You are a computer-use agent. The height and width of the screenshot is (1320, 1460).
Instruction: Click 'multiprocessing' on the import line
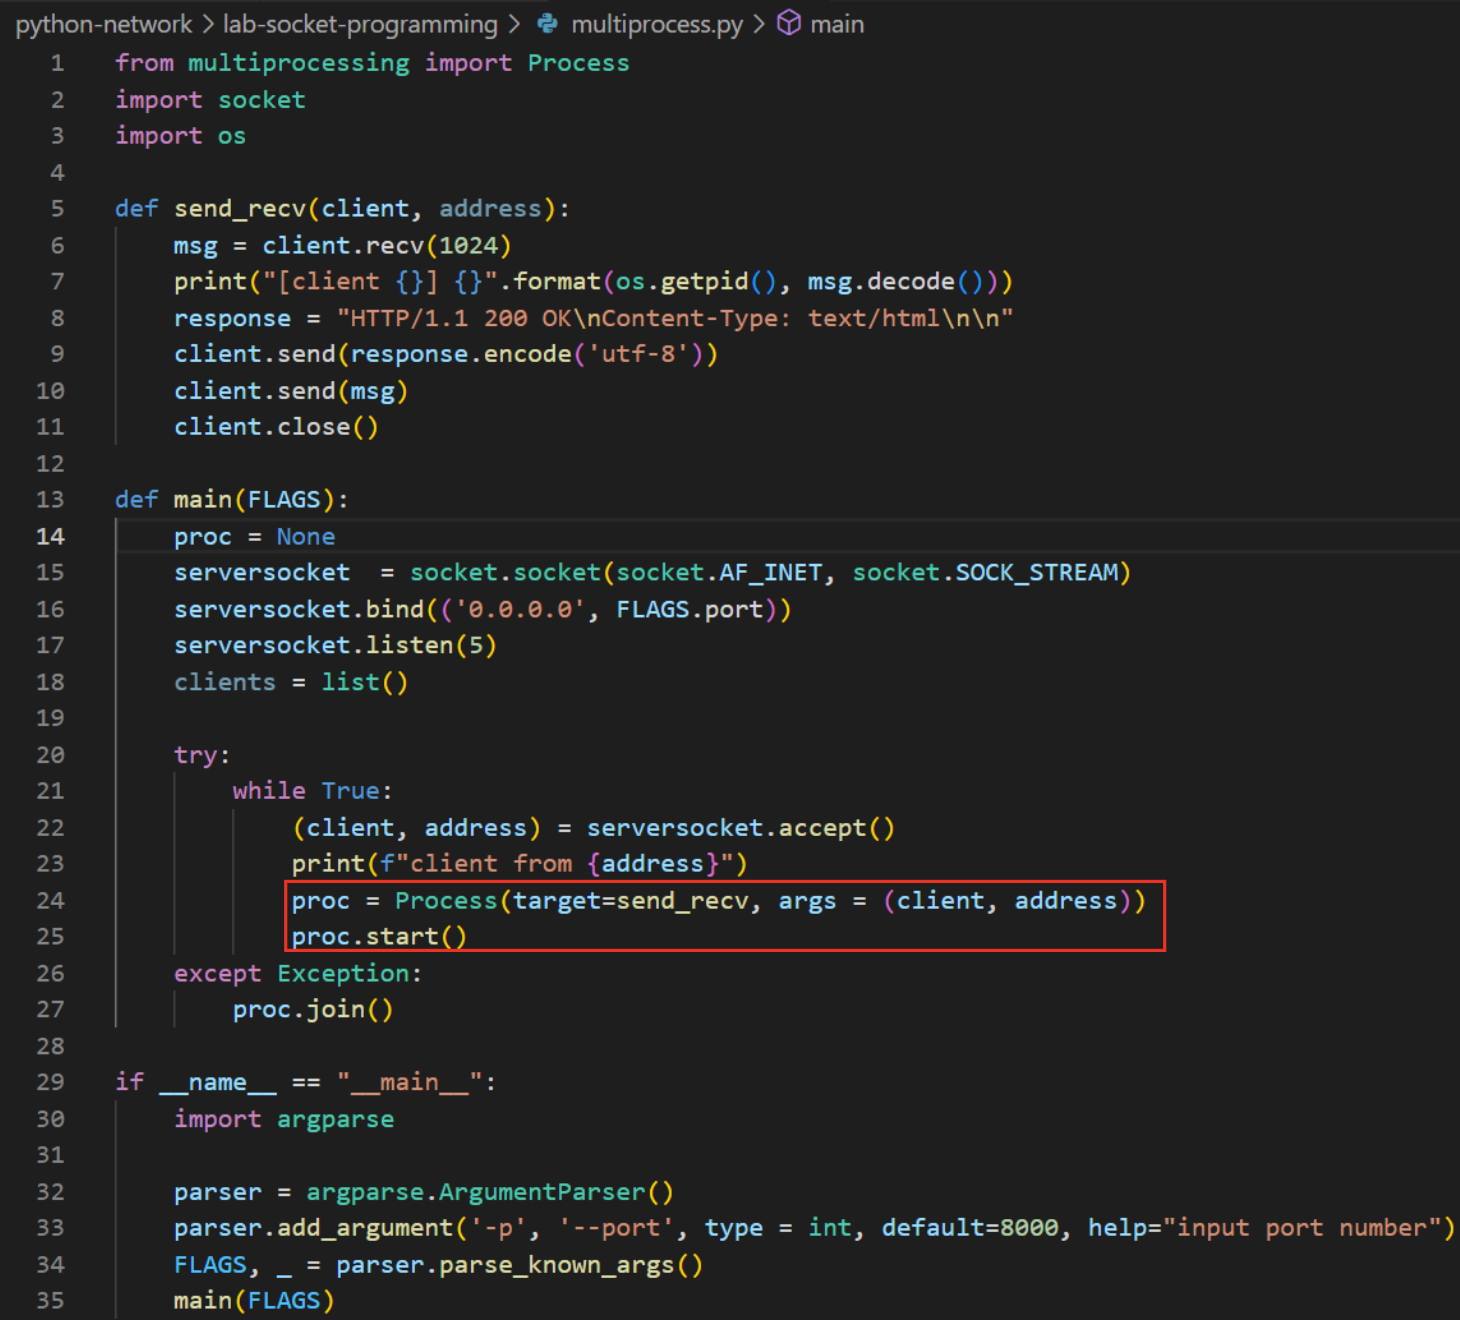(x=299, y=63)
